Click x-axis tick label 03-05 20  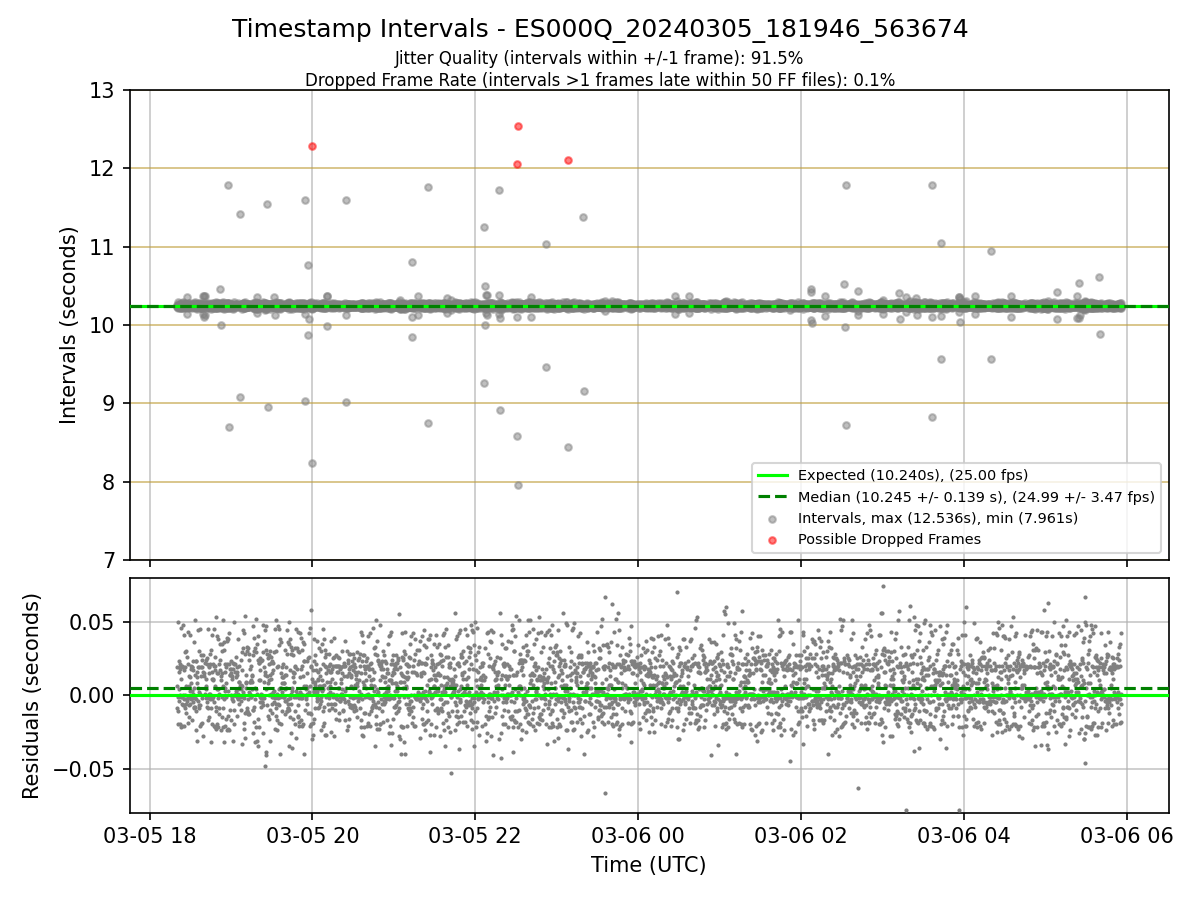[312, 836]
